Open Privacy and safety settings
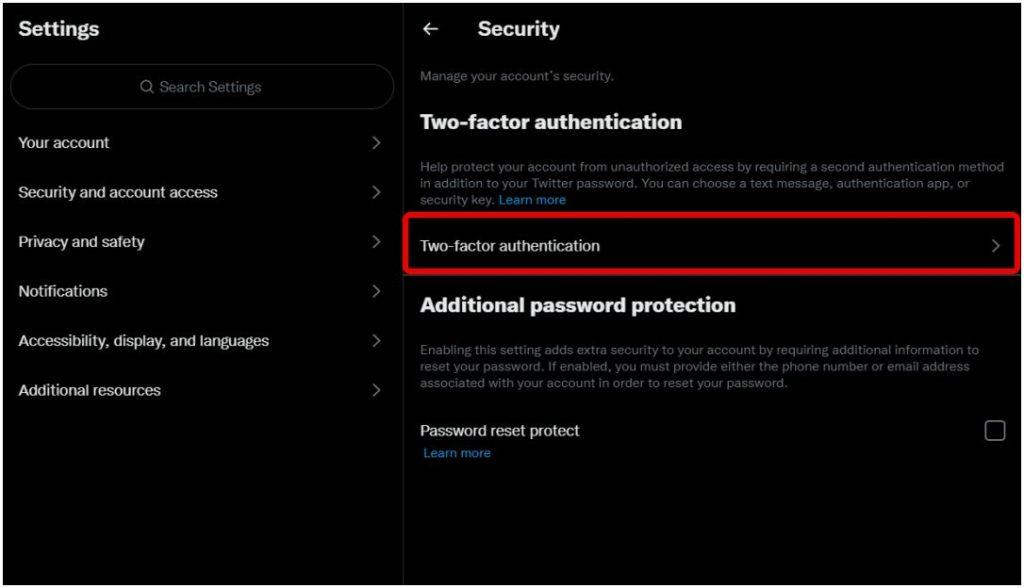This screenshot has width=1024, height=588. pyautogui.click(x=200, y=242)
